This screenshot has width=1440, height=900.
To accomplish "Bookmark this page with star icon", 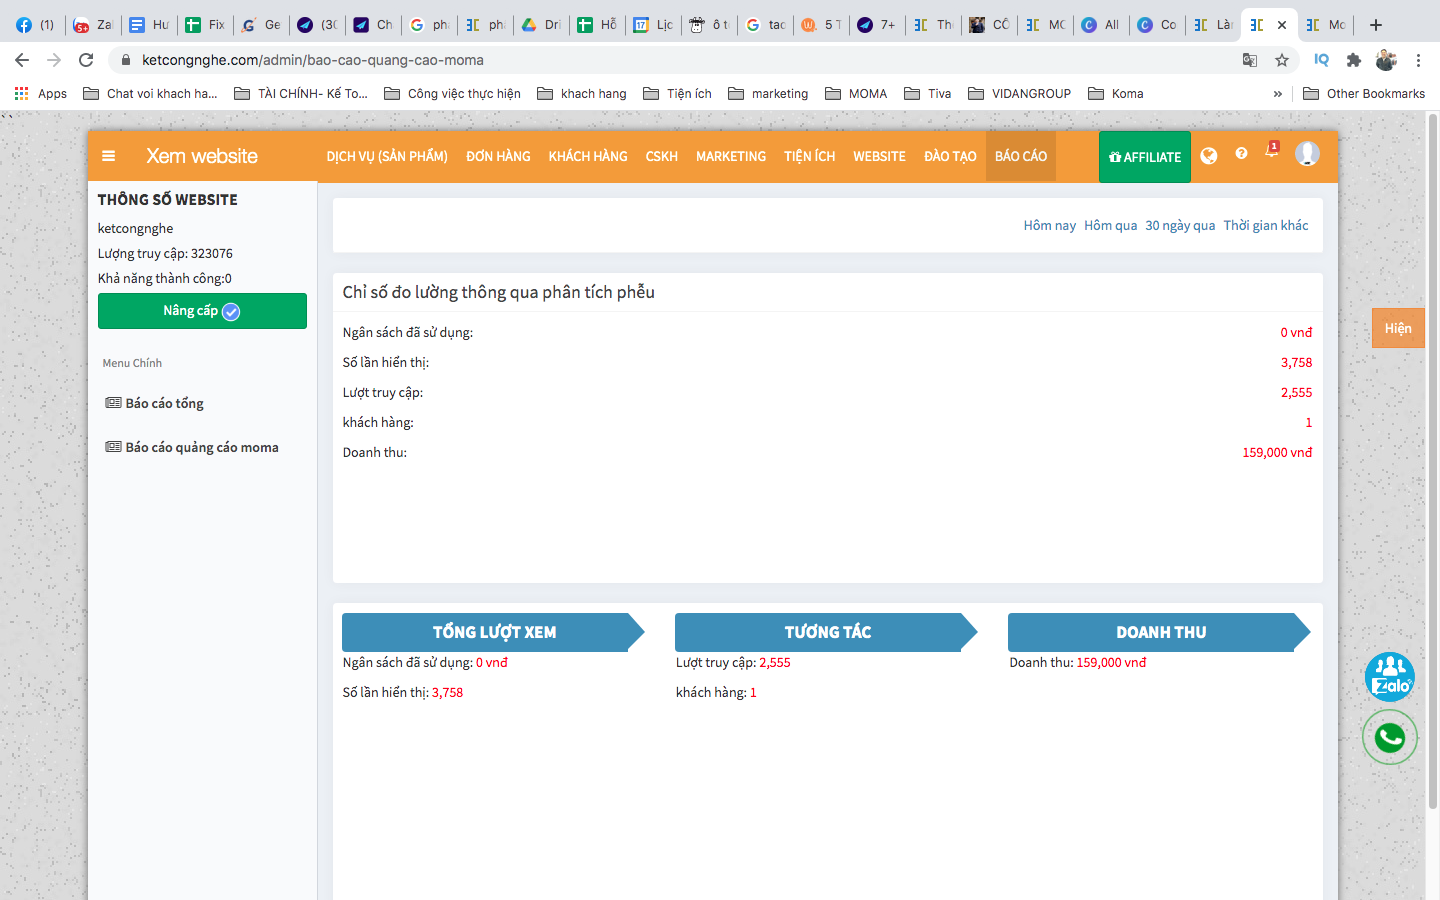I will [1282, 60].
